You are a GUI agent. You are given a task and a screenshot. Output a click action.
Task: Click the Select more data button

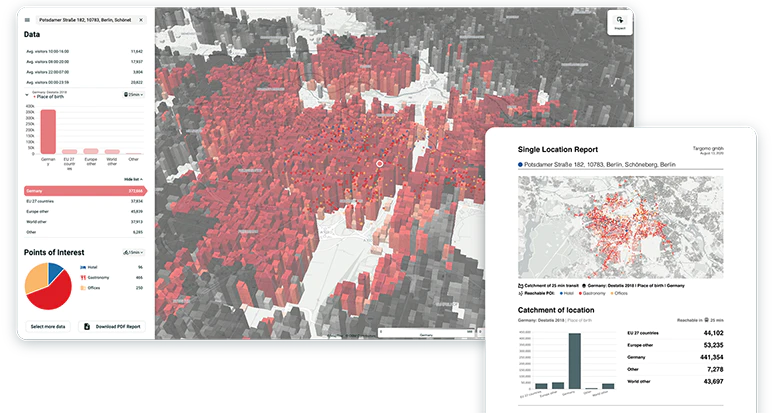pyautogui.click(x=48, y=327)
